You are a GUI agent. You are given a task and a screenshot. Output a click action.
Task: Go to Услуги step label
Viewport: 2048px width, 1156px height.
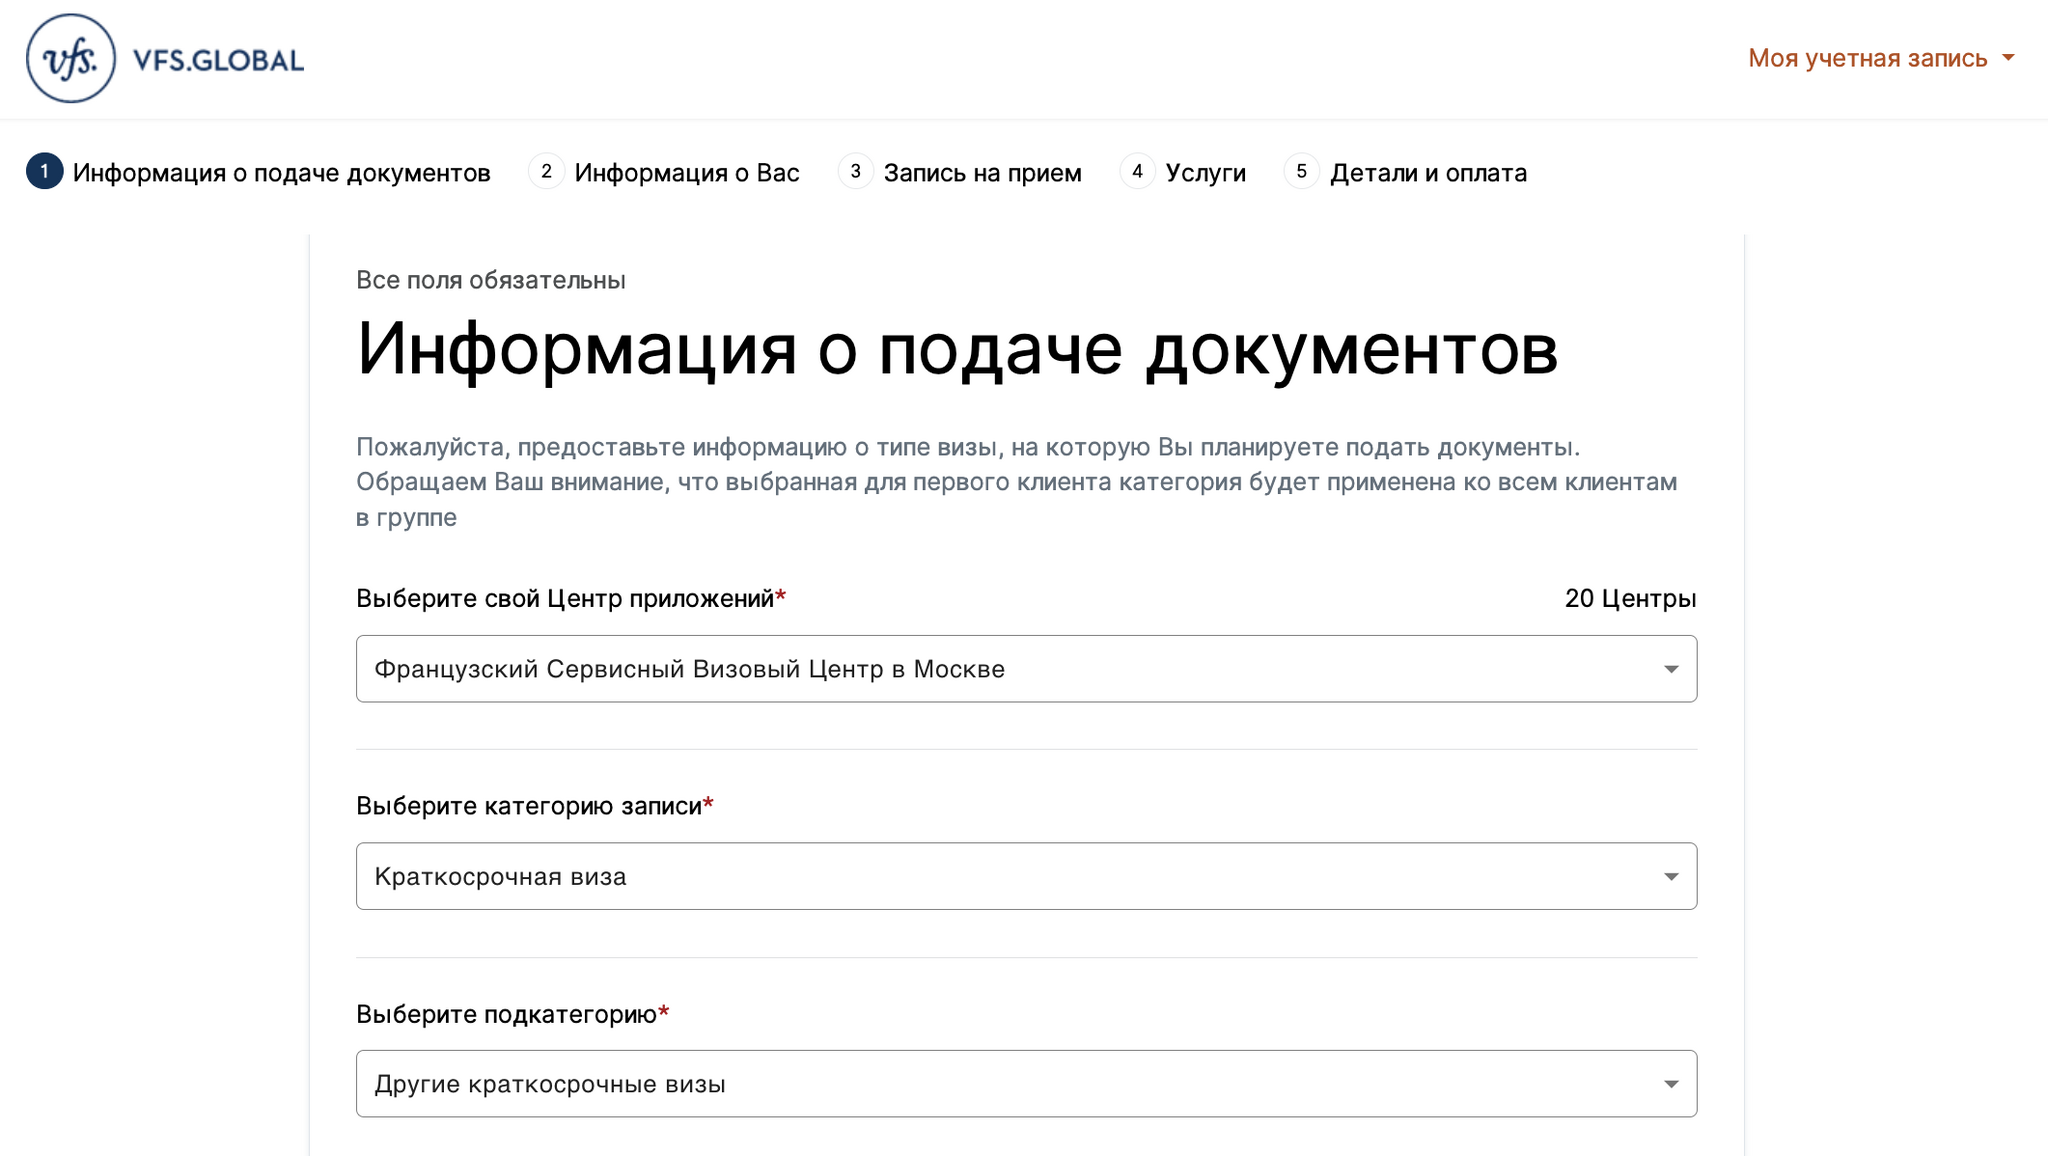coord(1205,173)
